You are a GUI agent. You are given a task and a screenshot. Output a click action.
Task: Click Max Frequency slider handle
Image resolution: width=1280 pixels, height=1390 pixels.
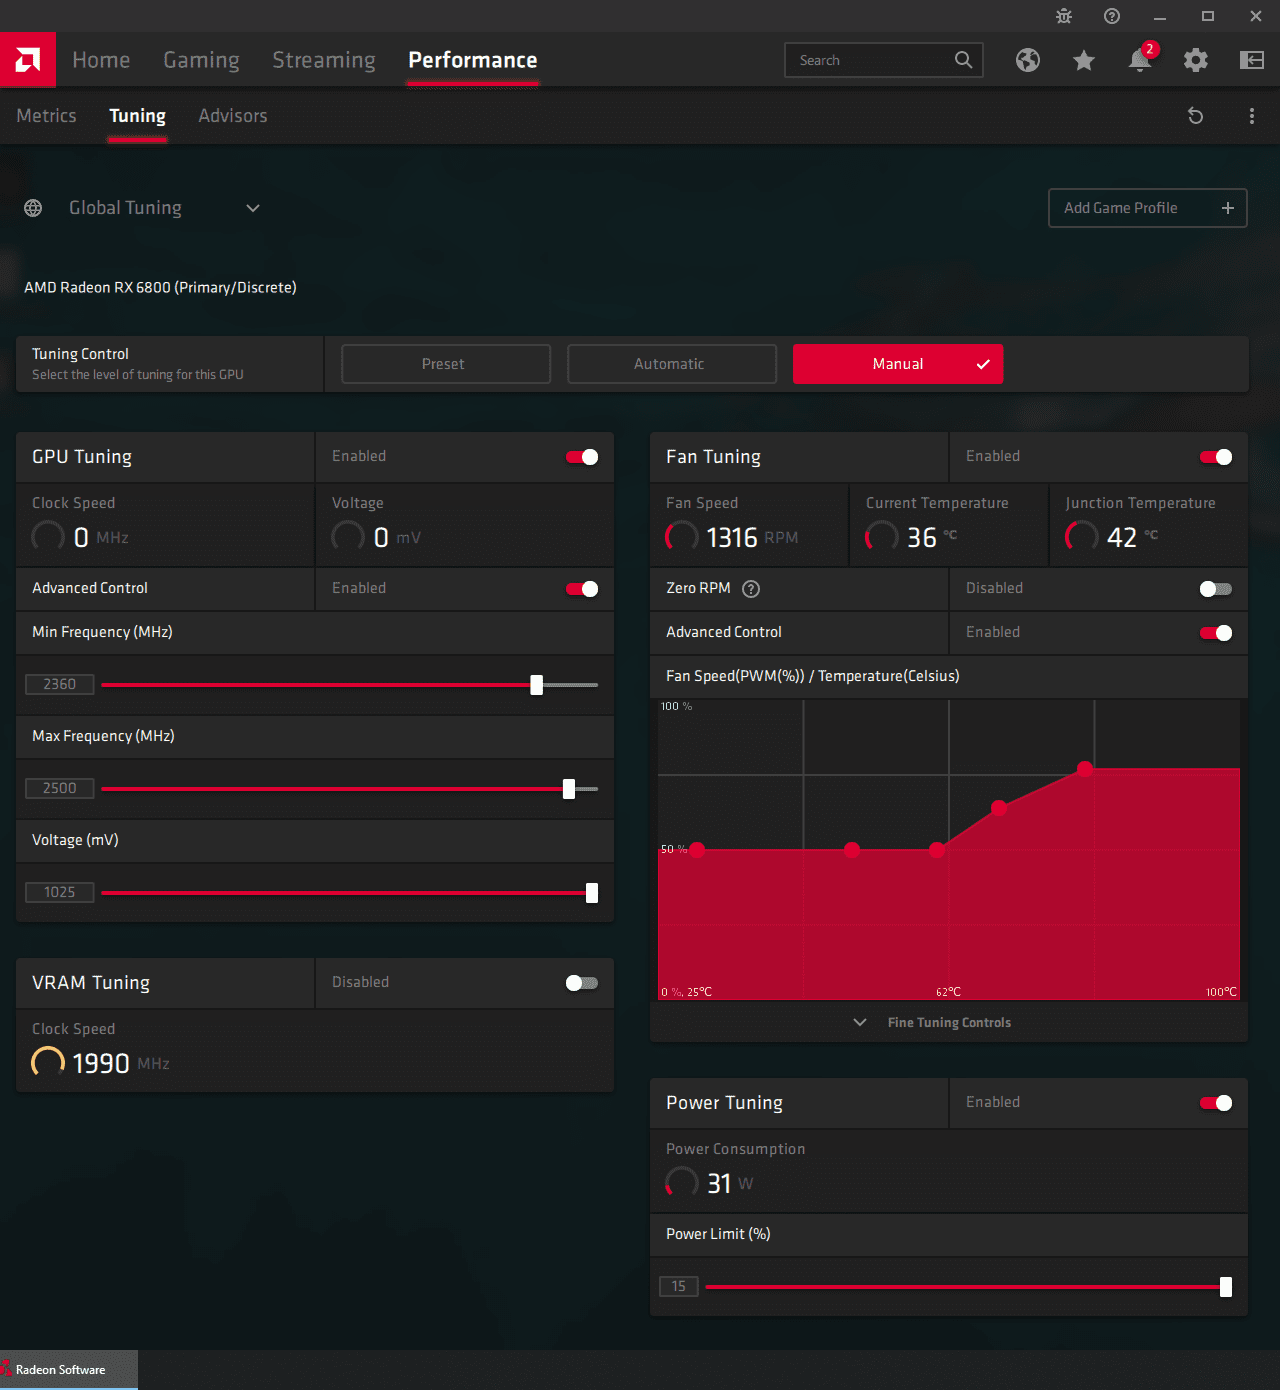[569, 789]
